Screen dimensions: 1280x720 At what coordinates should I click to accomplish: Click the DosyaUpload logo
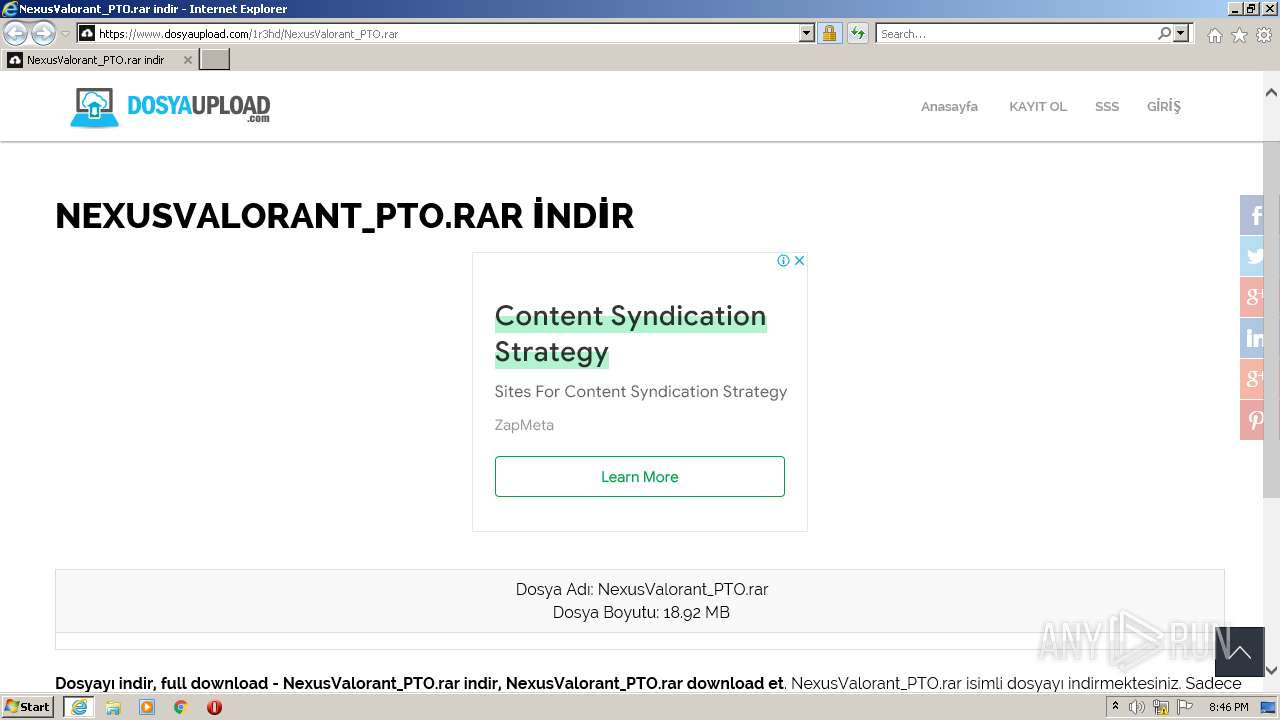(170, 107)
